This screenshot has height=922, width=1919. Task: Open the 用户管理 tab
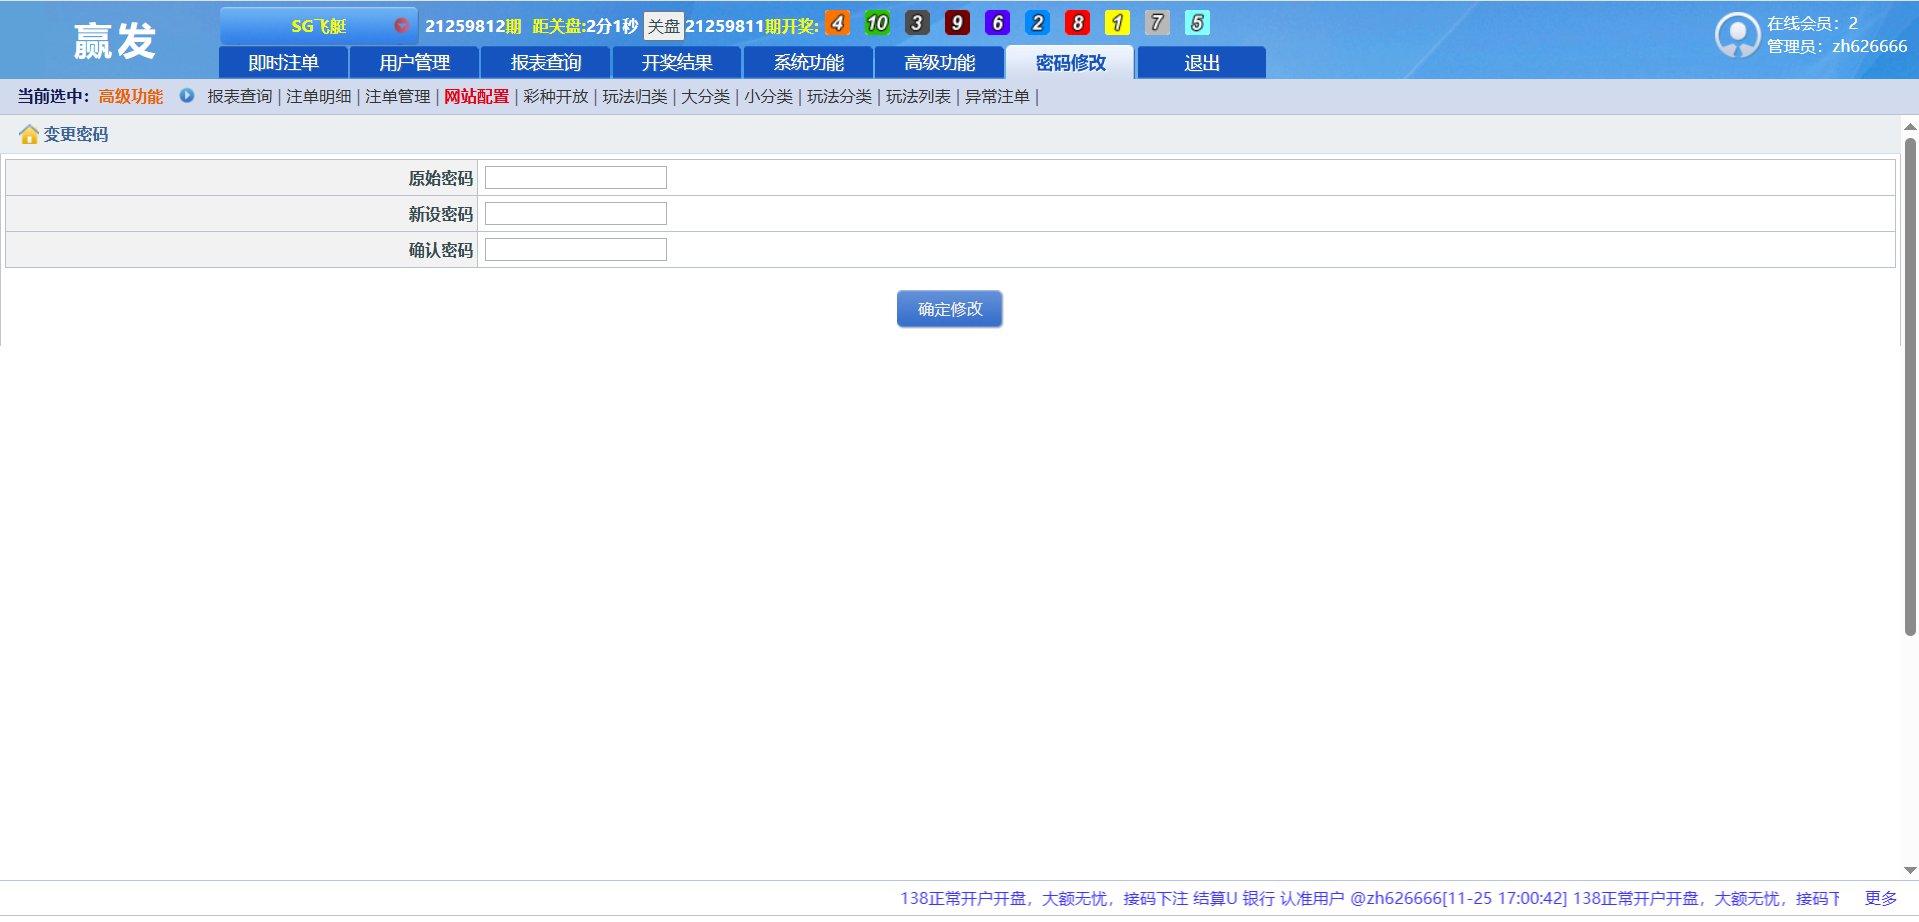tap(414, 63)
